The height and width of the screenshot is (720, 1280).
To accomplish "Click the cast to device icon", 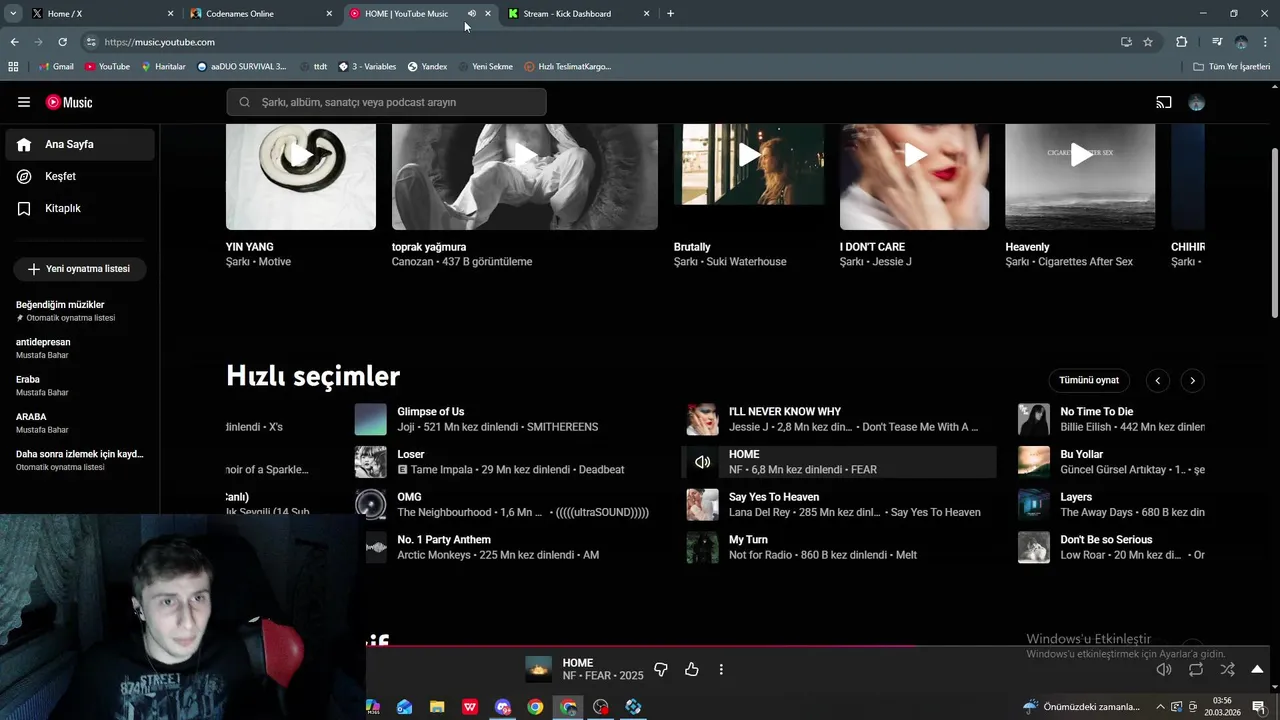I will click(x=1164, y=102).
